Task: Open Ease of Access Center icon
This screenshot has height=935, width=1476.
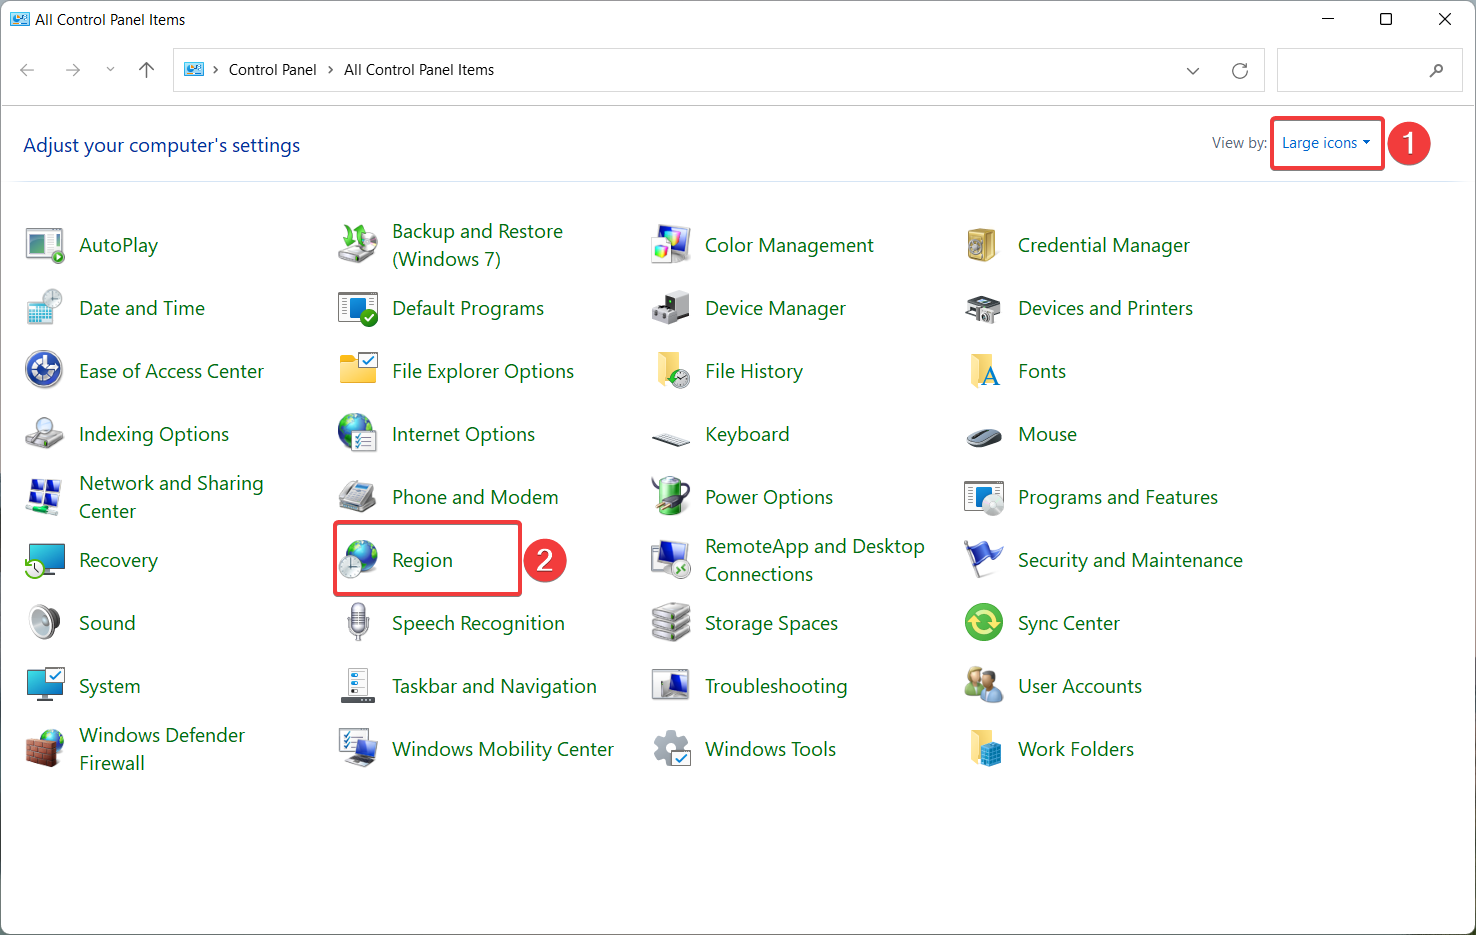Action: [45, 371]
